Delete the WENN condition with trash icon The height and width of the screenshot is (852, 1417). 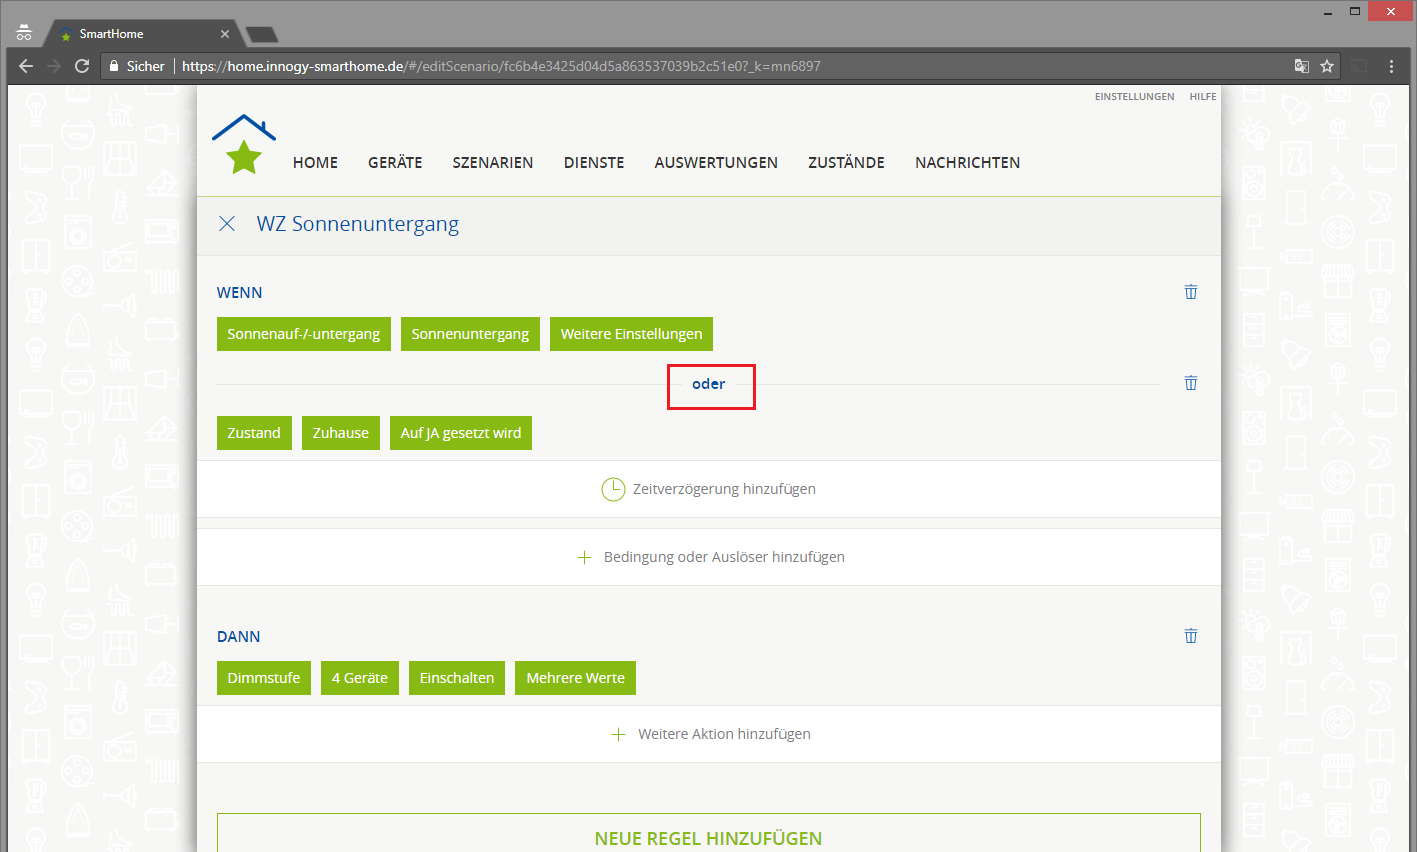click(1190, 292)
